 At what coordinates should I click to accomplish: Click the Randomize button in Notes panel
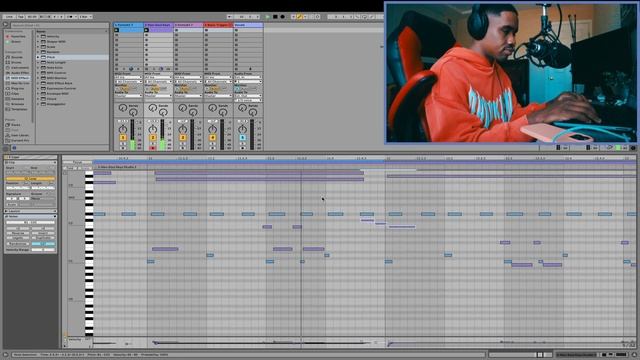[17, 244]
